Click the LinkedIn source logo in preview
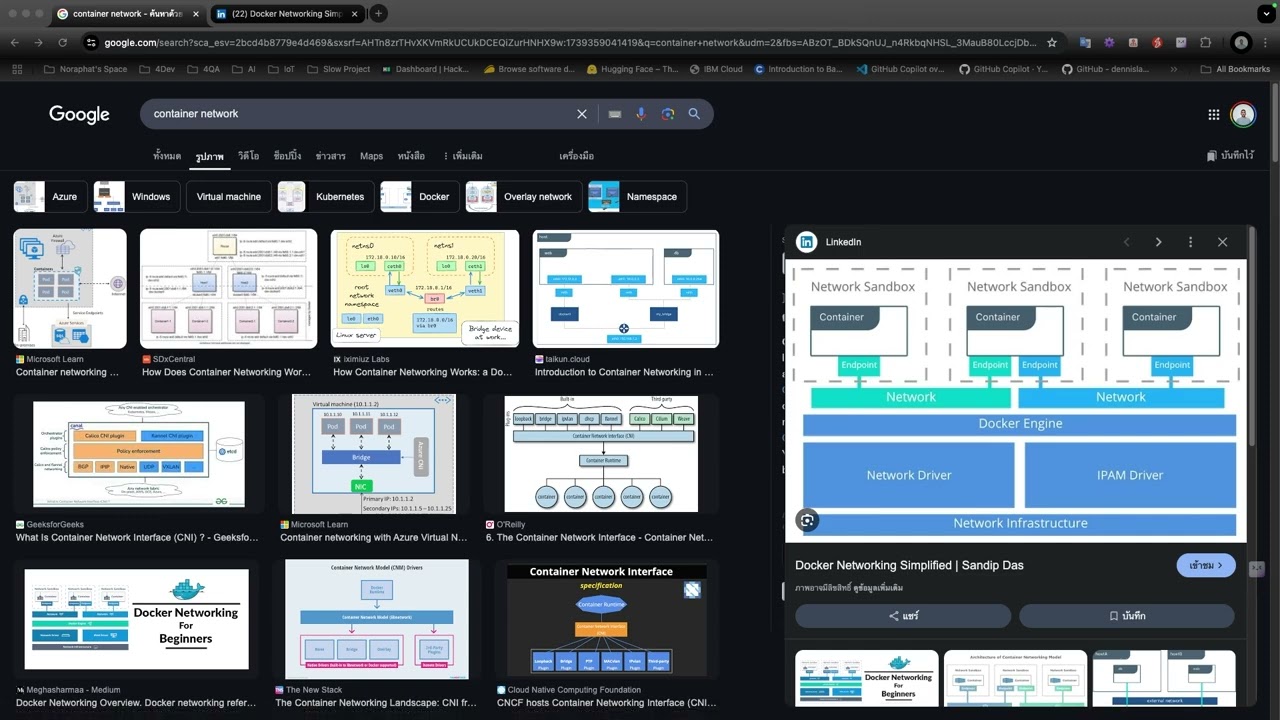1280x720 pixels. (x=806, y=242)
